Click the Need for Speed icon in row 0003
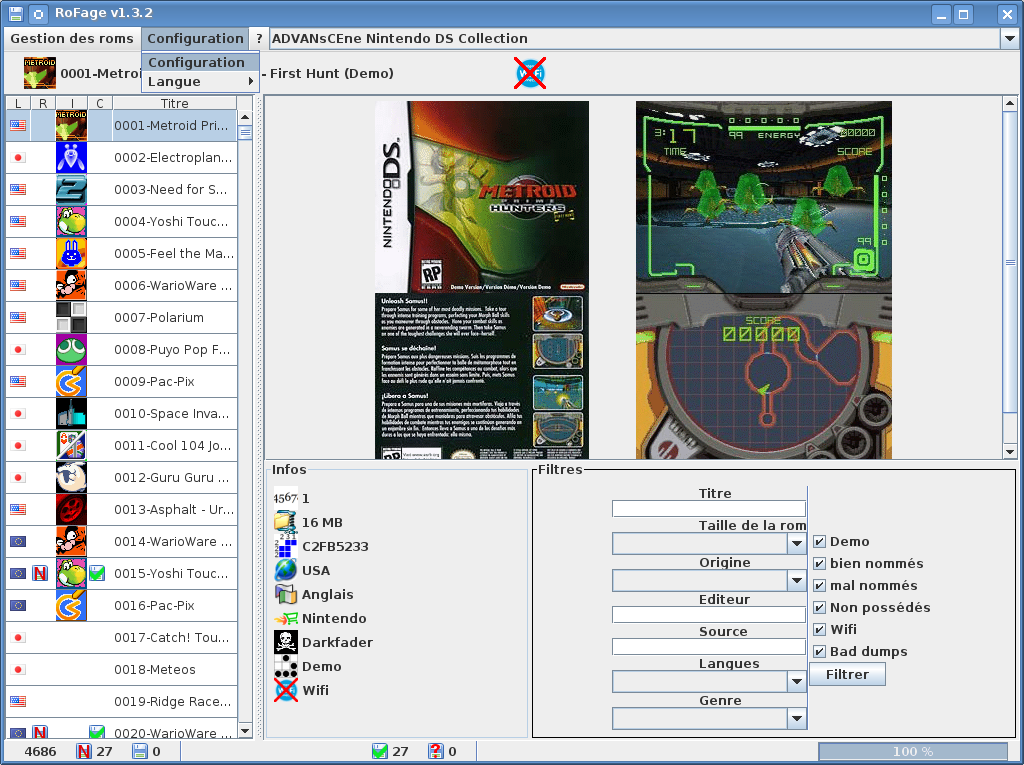The height and width of the screenshot is (765, 1024). click(71, 189)
